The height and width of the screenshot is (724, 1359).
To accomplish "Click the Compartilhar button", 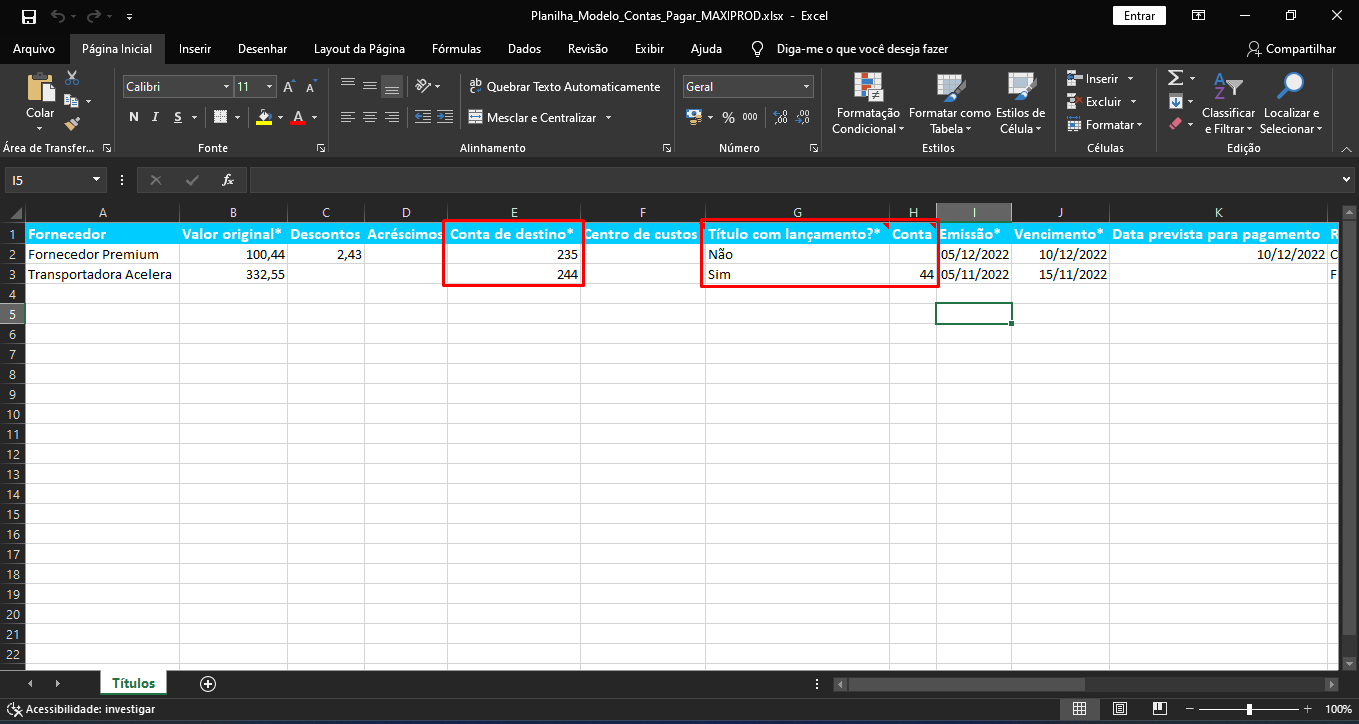I will [x=1291, y=49].
